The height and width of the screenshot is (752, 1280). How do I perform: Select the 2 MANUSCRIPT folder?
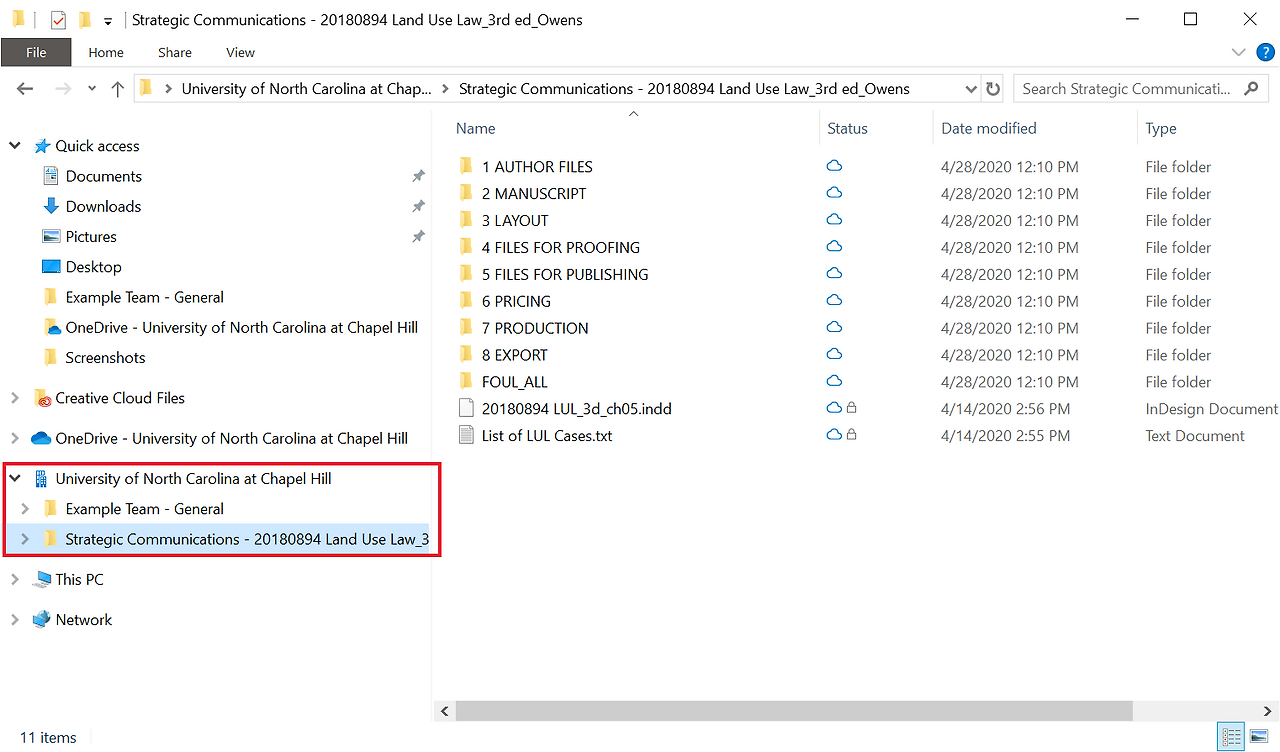534,194
